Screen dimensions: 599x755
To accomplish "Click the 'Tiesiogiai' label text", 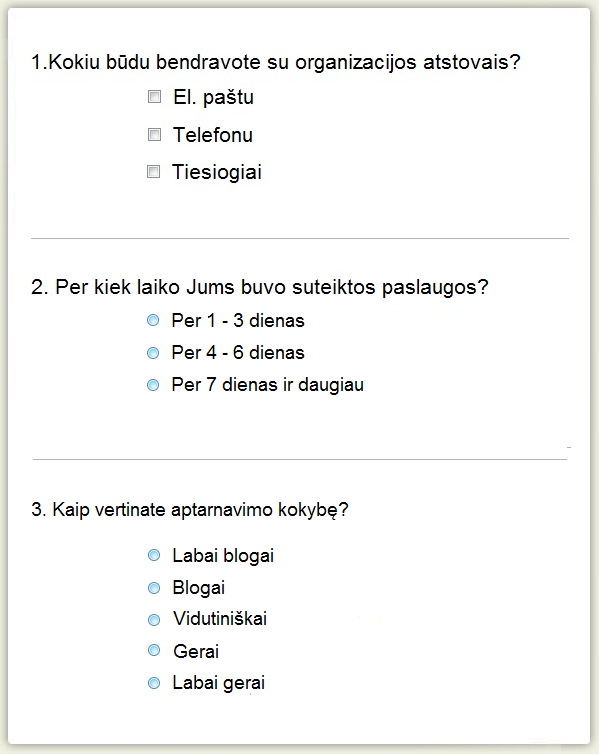I will click(217, 172).
